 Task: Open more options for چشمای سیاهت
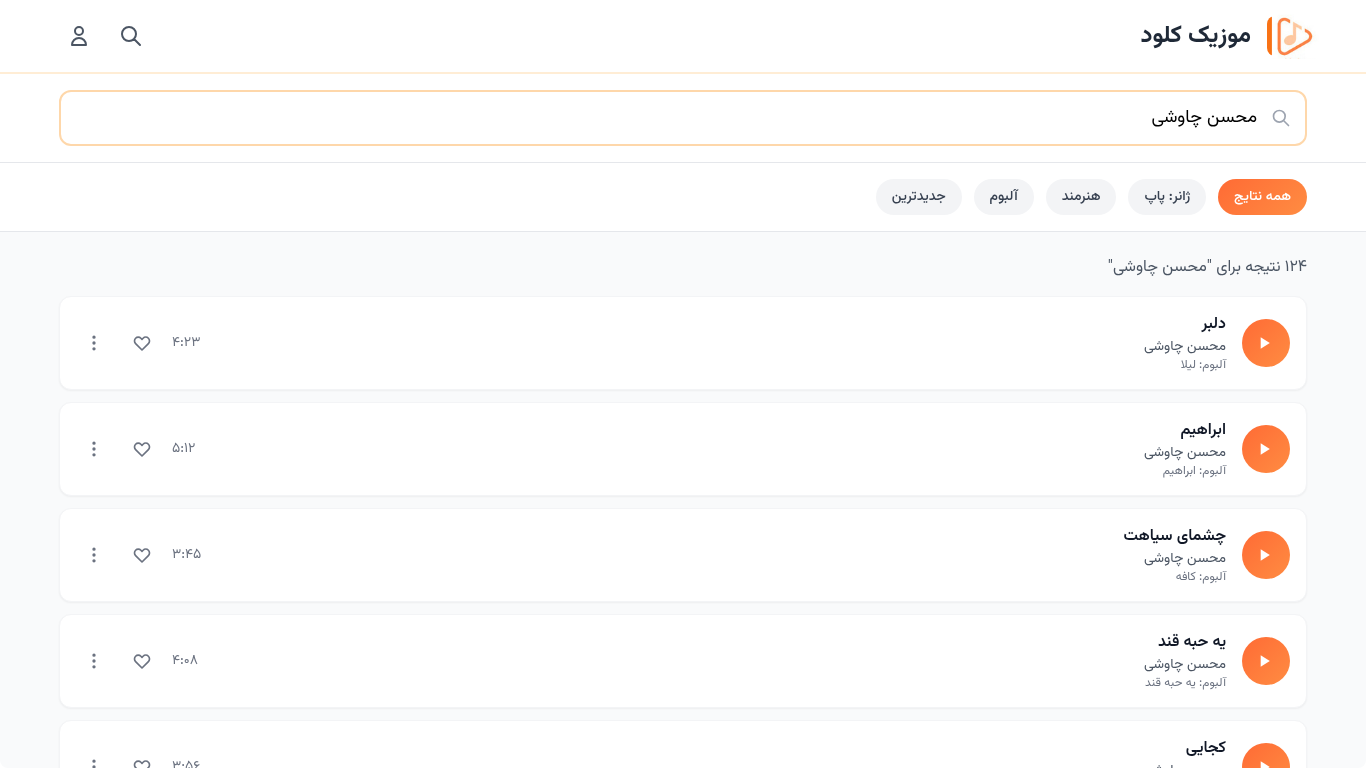[x=94, y=555]
